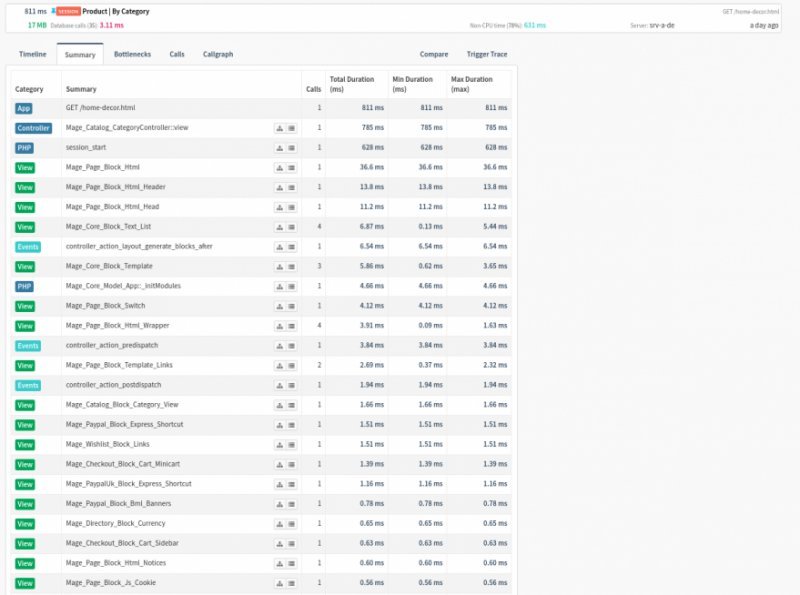Screen dimensions: 800x595
Task: Open list icon for Mage_Directory_Block_Currency row
Action: tap(291, 523)
